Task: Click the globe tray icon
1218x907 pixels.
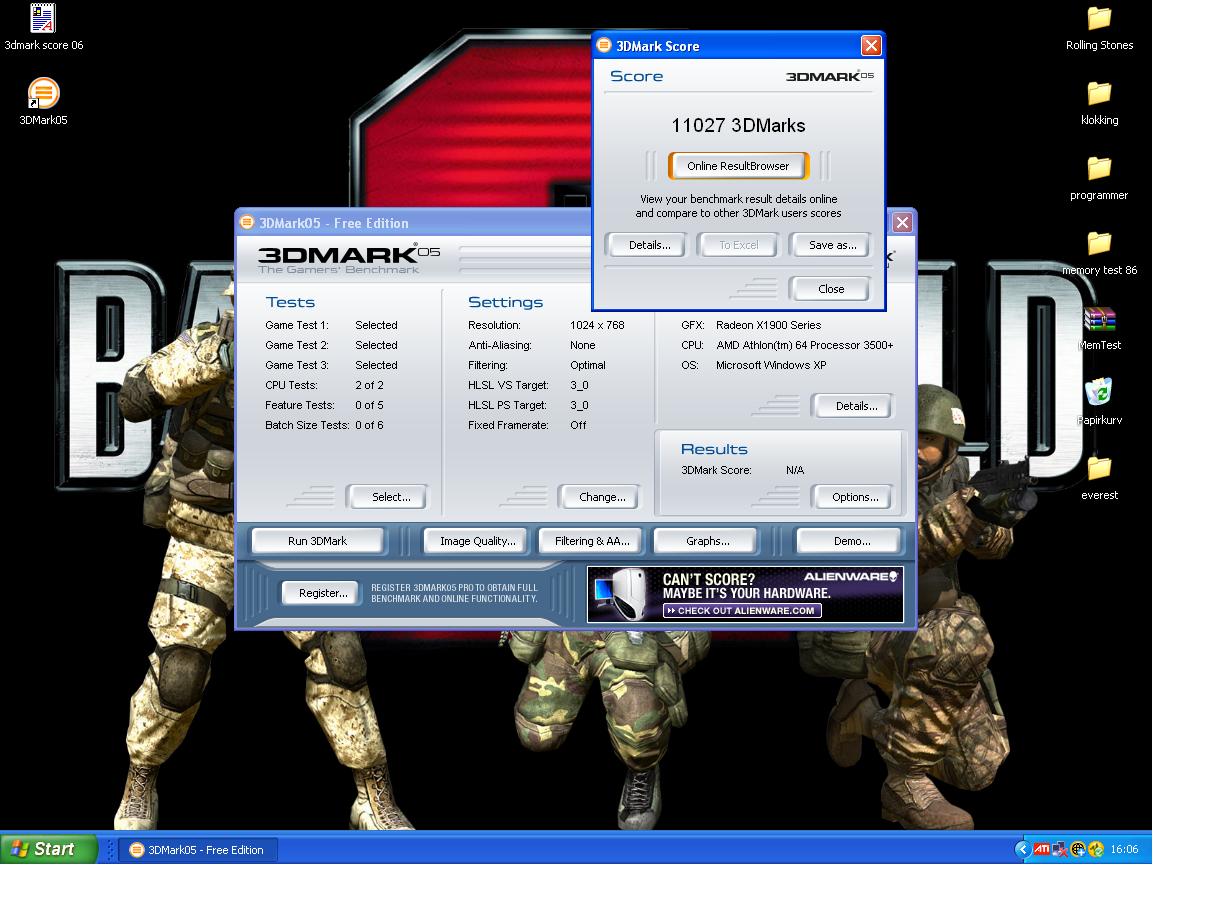Action: click(x=1077, y=849)
